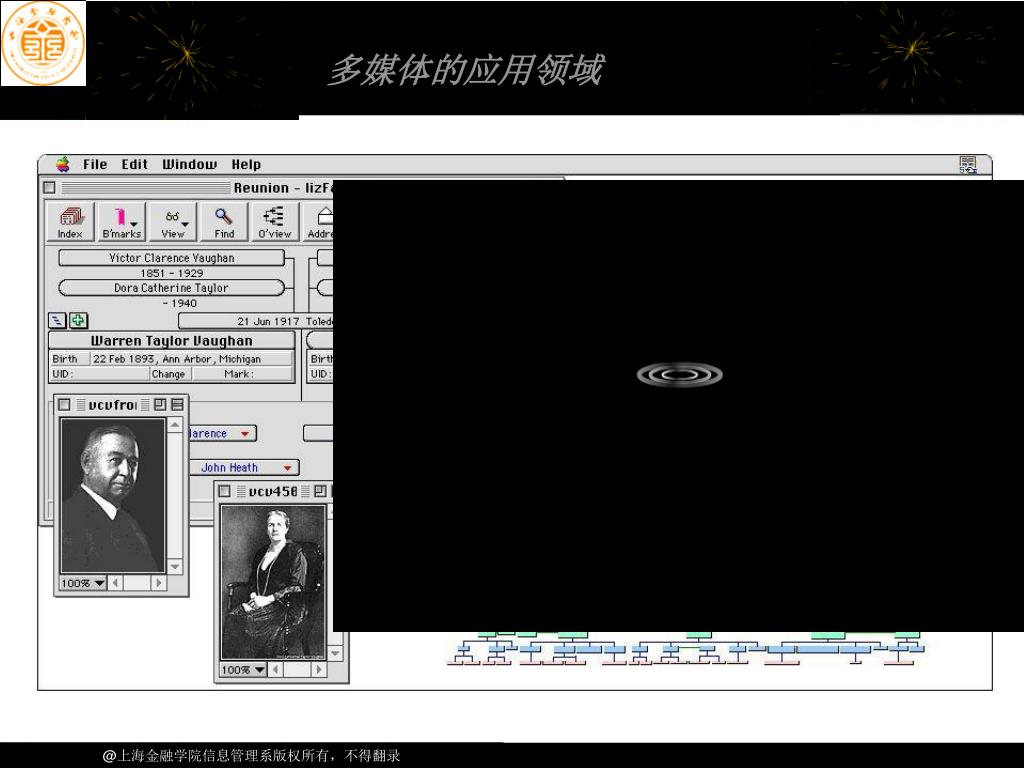Click scroll right arrow in vcv458 window

pos(319,669)
